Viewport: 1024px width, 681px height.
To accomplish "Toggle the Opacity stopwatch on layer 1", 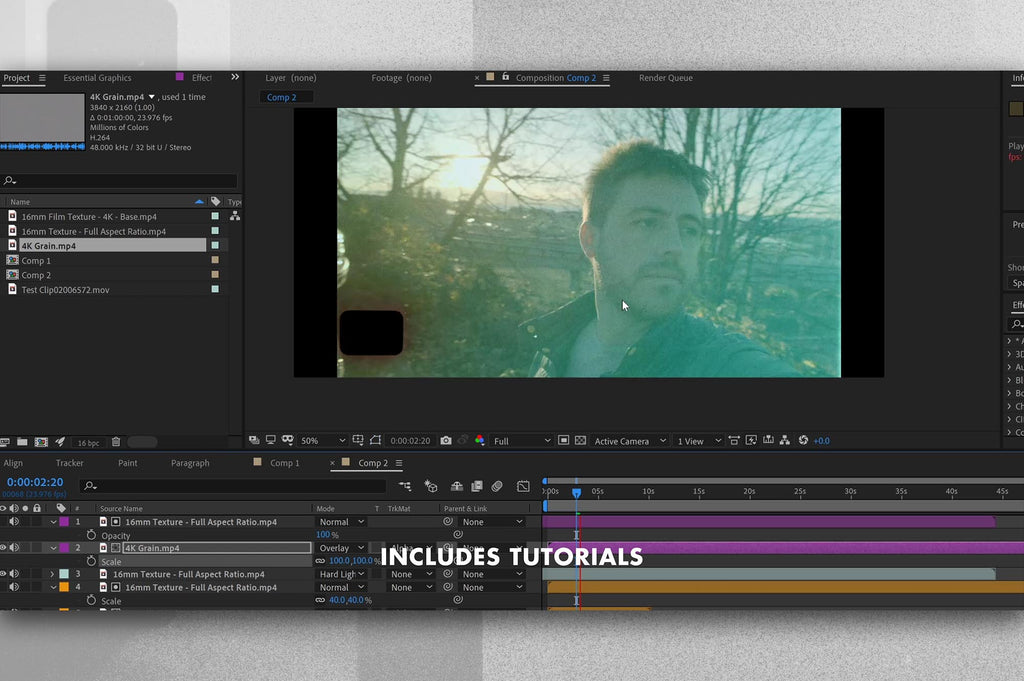I will 91,535.
